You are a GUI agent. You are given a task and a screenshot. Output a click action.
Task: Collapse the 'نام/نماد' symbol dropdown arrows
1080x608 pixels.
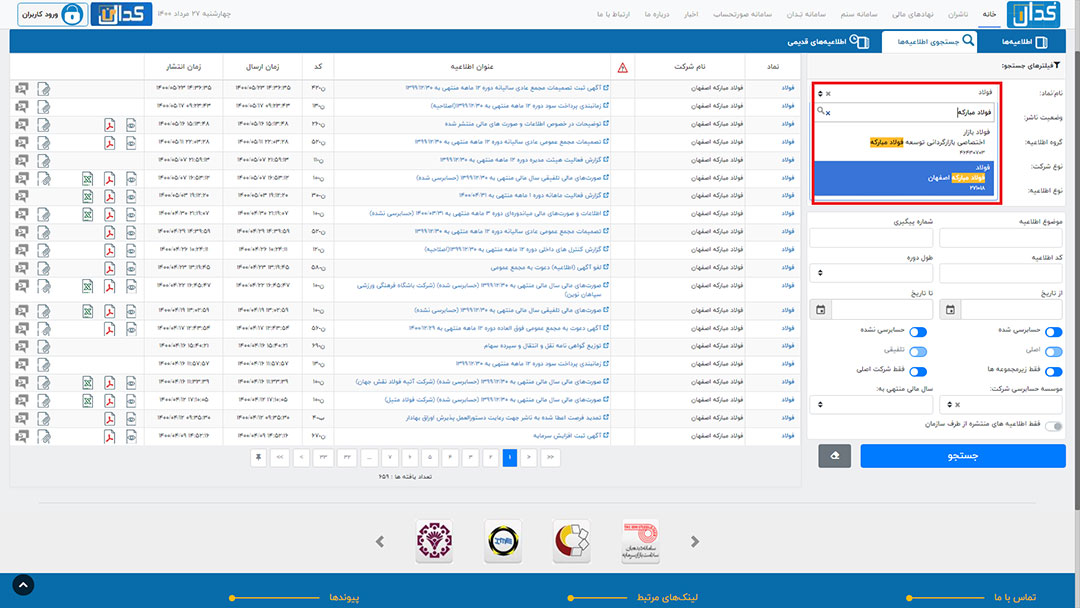coord(820,94)
